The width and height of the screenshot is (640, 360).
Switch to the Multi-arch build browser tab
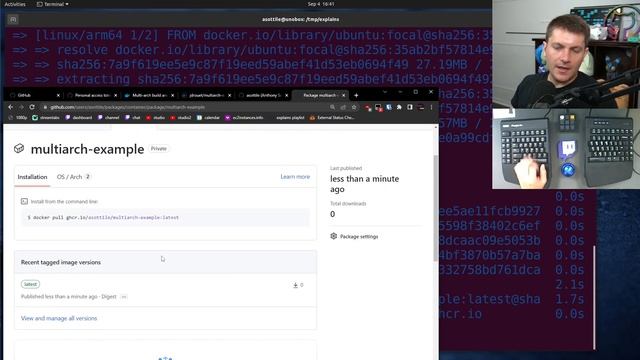pyautogui.click(x=149, y=95)
